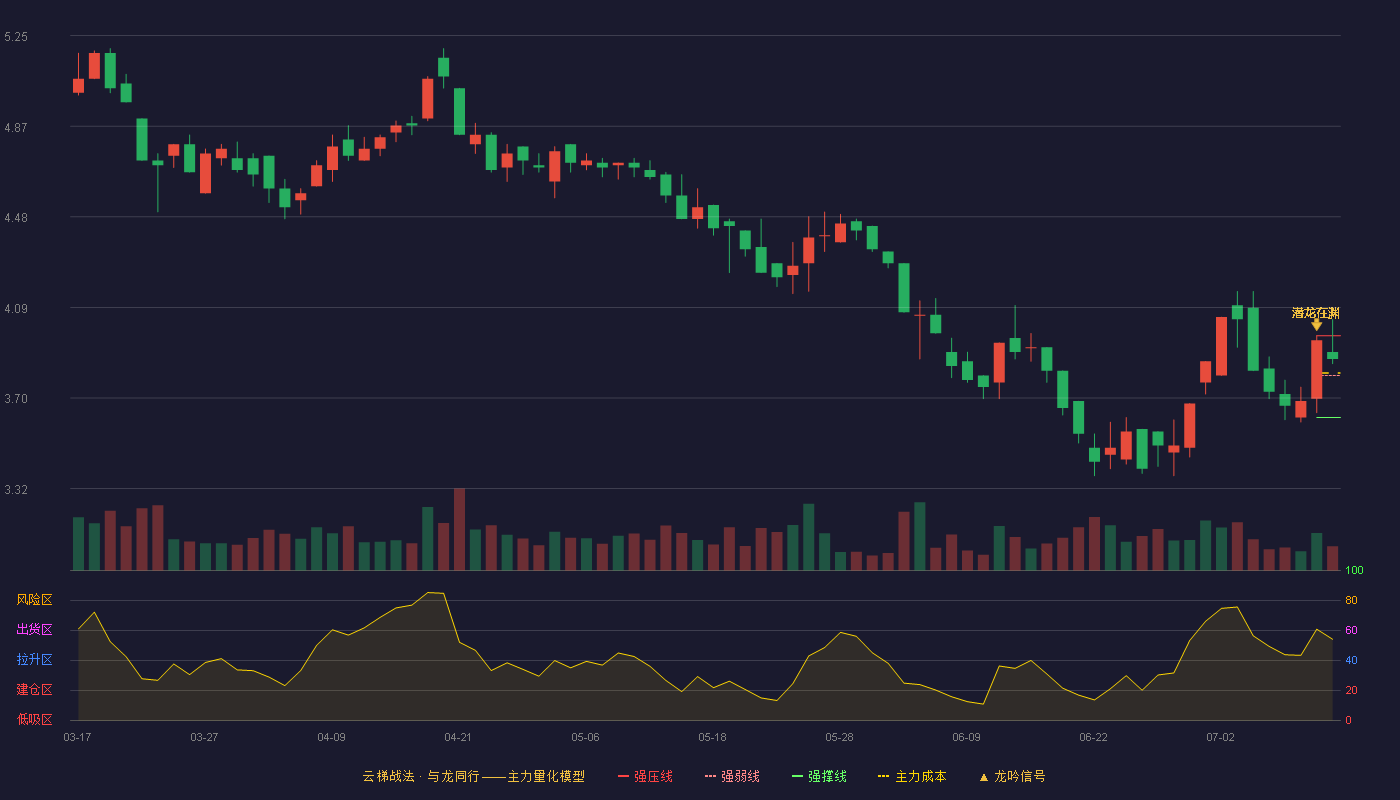Screen dimensions: 1400x800
Task: Click the 潜龙在渊 signal label
Action: pos(1315,313)
